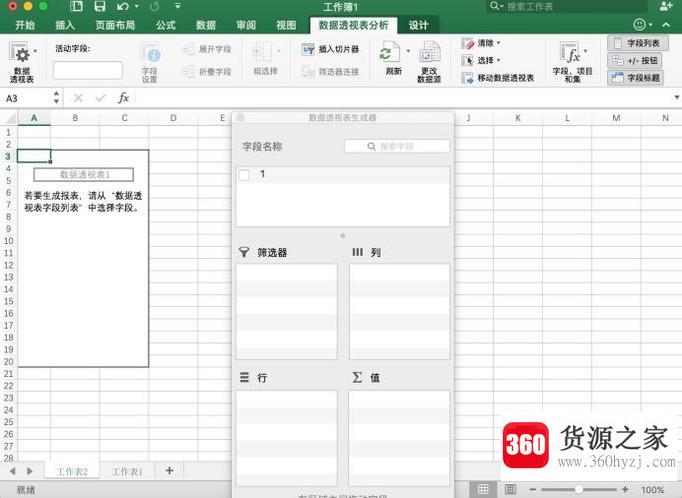Image resolution: width=682 pixels, height=498 pixels.
Task: Click the 活动字段 input box
Action: (88, 70)
